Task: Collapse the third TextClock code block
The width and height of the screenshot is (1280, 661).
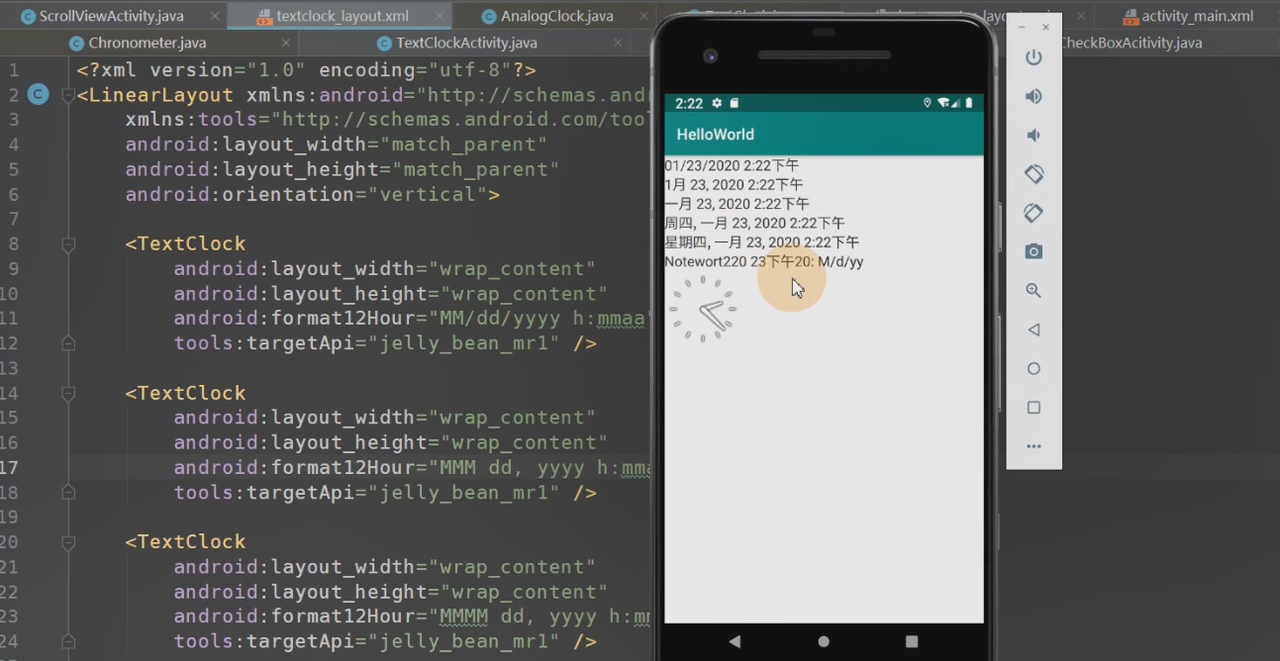Action: click(67, 541)
